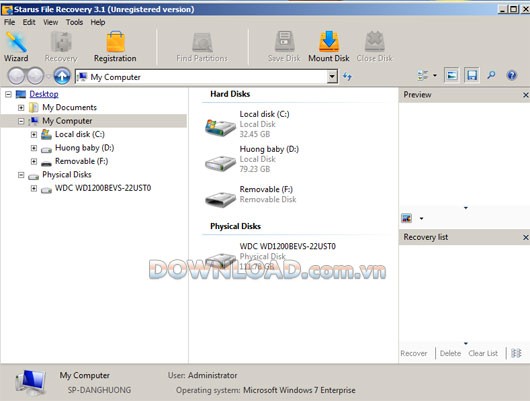Select the Removable (F:) drive icon
This screenshot has height=401, width=530.
[220, 198]
